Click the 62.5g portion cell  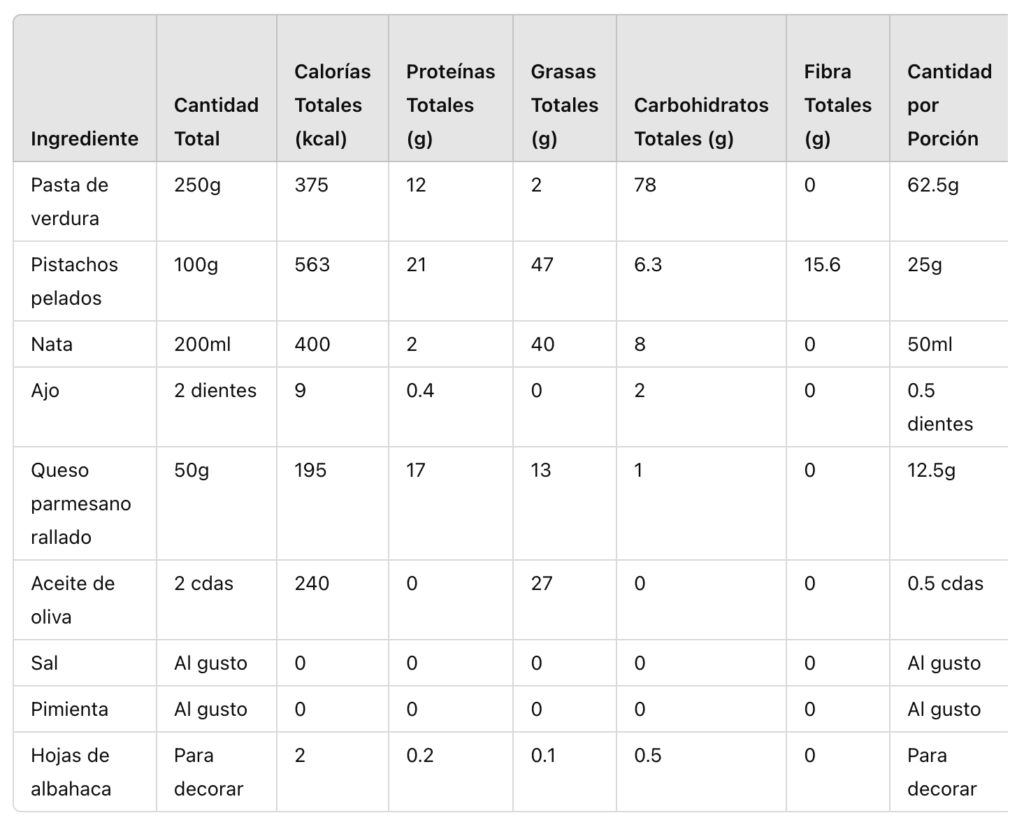(933, 185)
